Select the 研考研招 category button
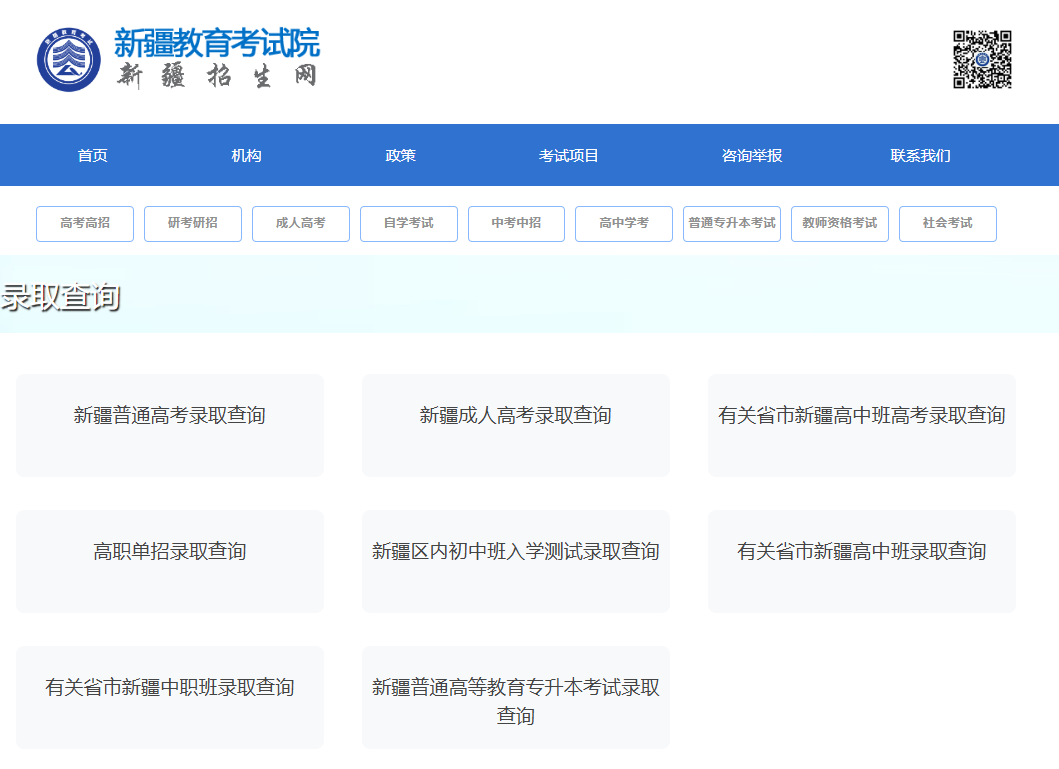Screen dimensions: 1059x769 (x=192, y=223)
